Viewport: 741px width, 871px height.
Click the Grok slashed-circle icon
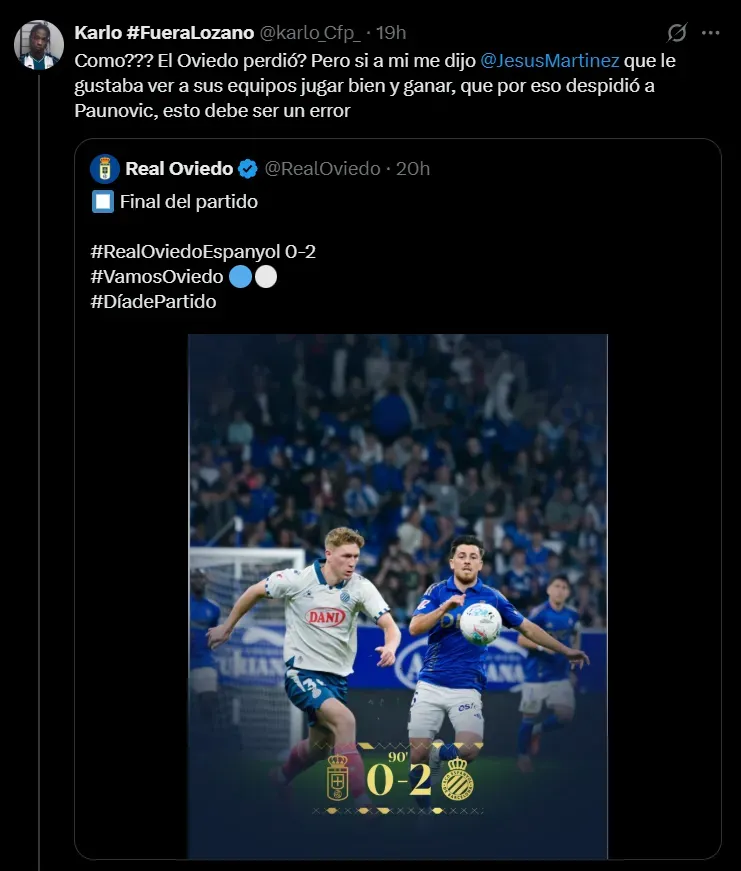[677, 33]
